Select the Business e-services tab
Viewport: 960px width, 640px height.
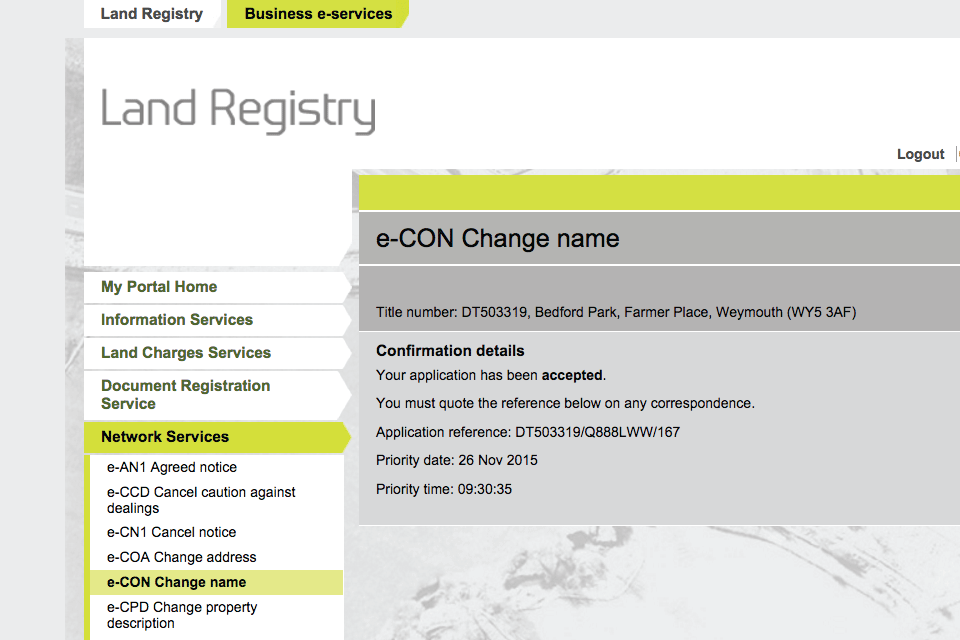tap(318, 14)
